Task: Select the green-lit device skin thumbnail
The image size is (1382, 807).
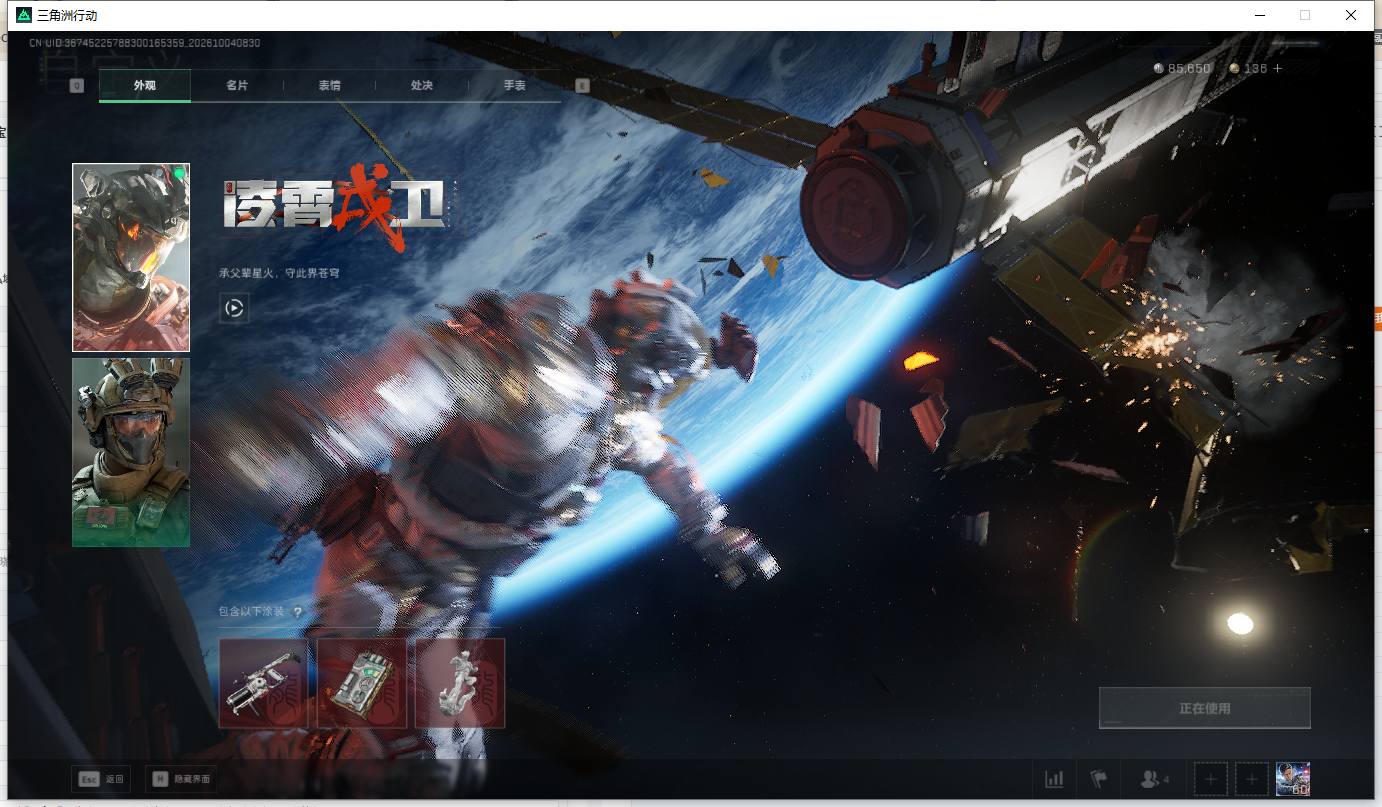Action: tap(362, 683)
